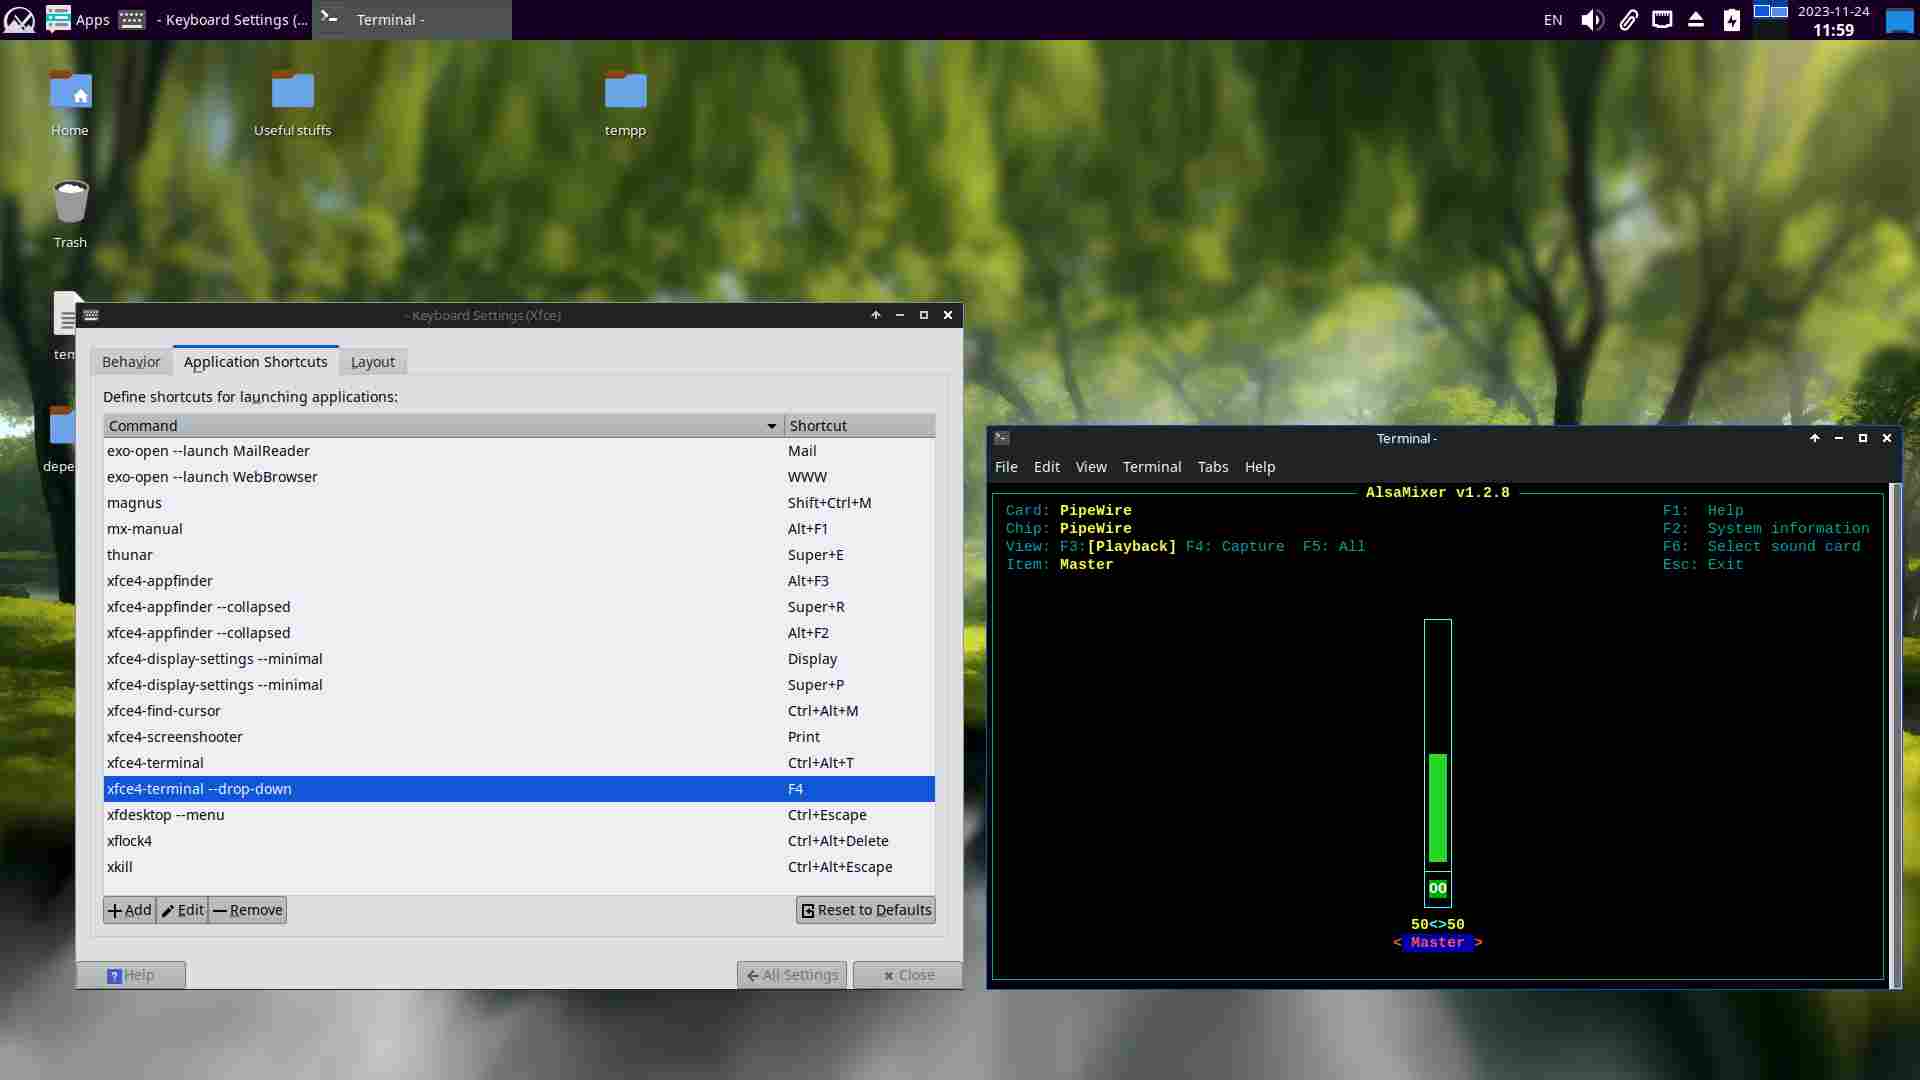This screenshot has width=1920, height=1080.
Task: Click the volume speaker tray icon
Action: tap(1592, 20)
